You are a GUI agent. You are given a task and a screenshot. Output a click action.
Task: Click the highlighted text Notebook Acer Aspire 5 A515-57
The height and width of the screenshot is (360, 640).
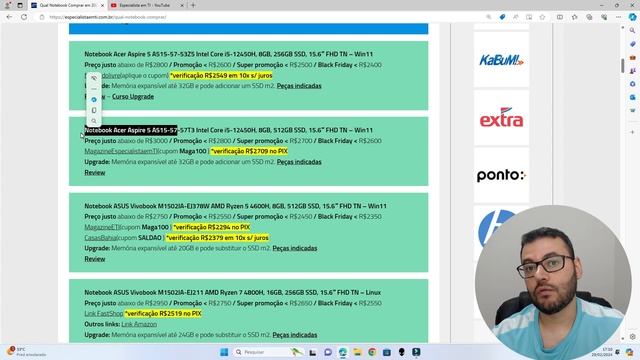pos(131,130)
